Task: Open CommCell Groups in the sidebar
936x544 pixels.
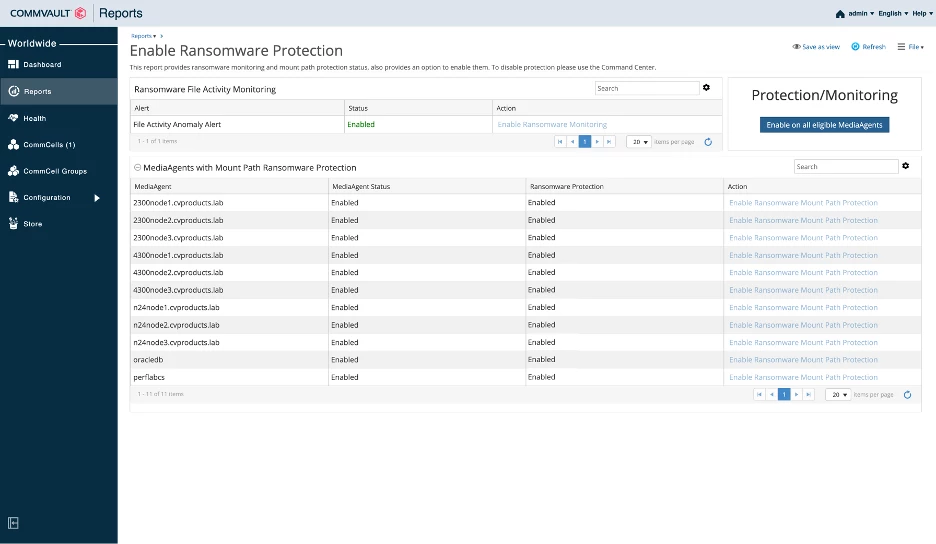Action: pos(54,171)
